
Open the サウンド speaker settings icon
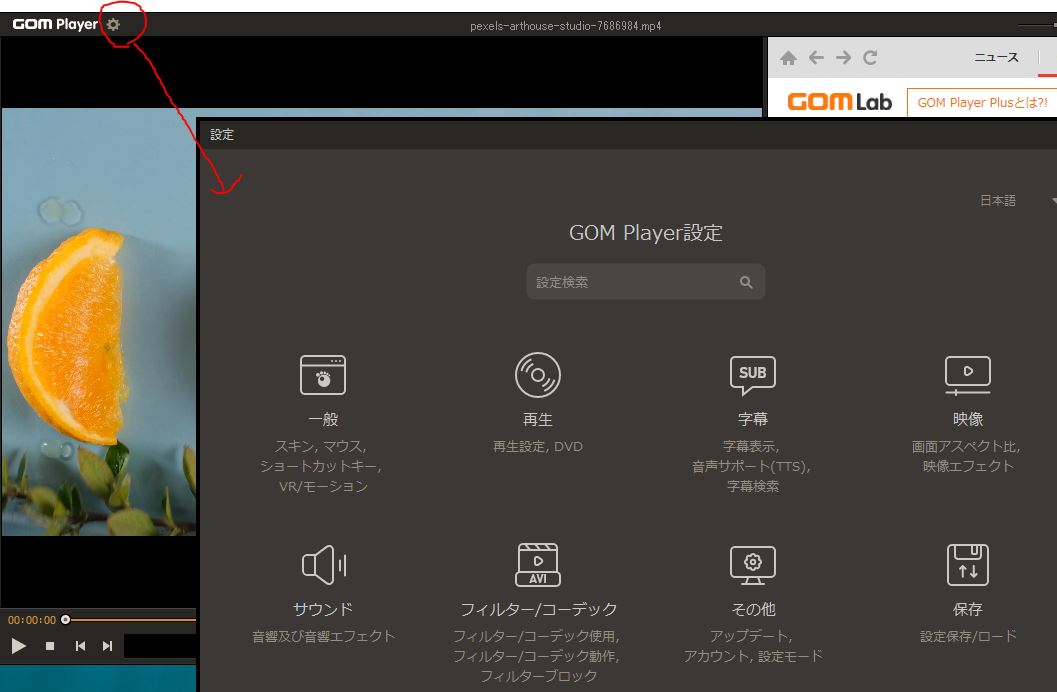[324, 565]
